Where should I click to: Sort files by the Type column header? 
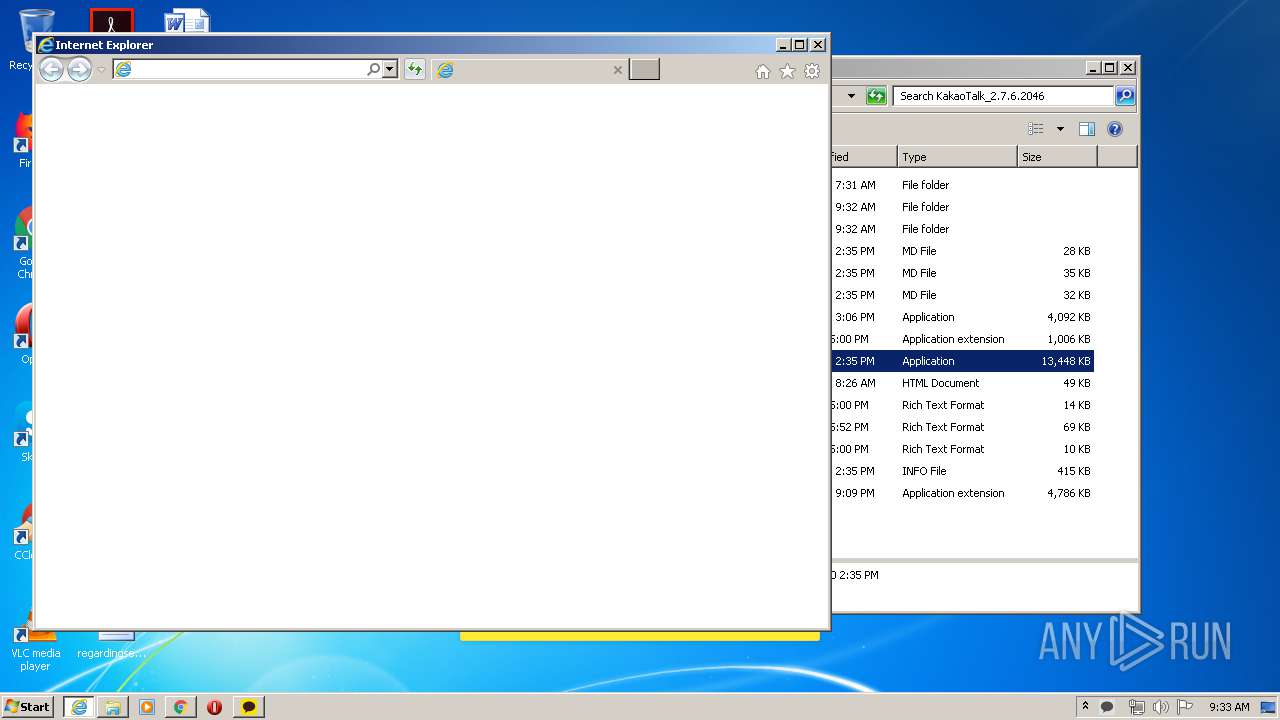(x=957, y=157)
